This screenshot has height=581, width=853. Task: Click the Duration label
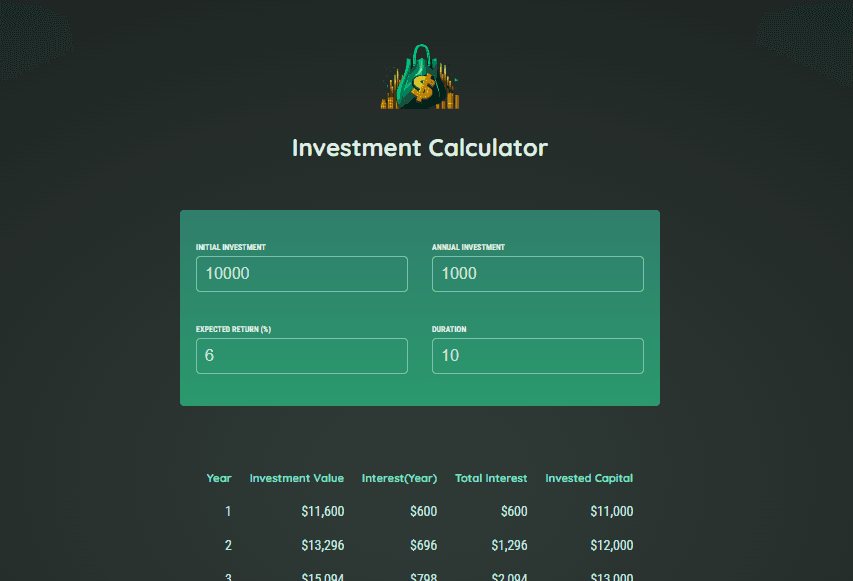pyautogui.click(x=449, y=329)
